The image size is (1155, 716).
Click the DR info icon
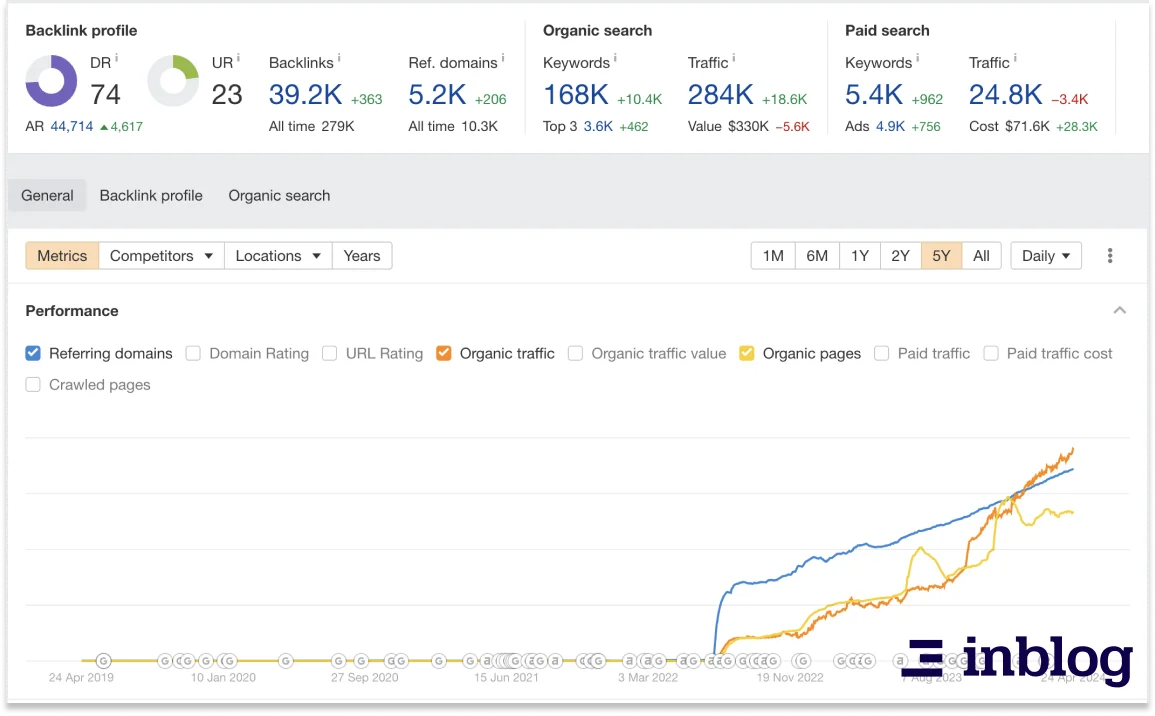117,59
